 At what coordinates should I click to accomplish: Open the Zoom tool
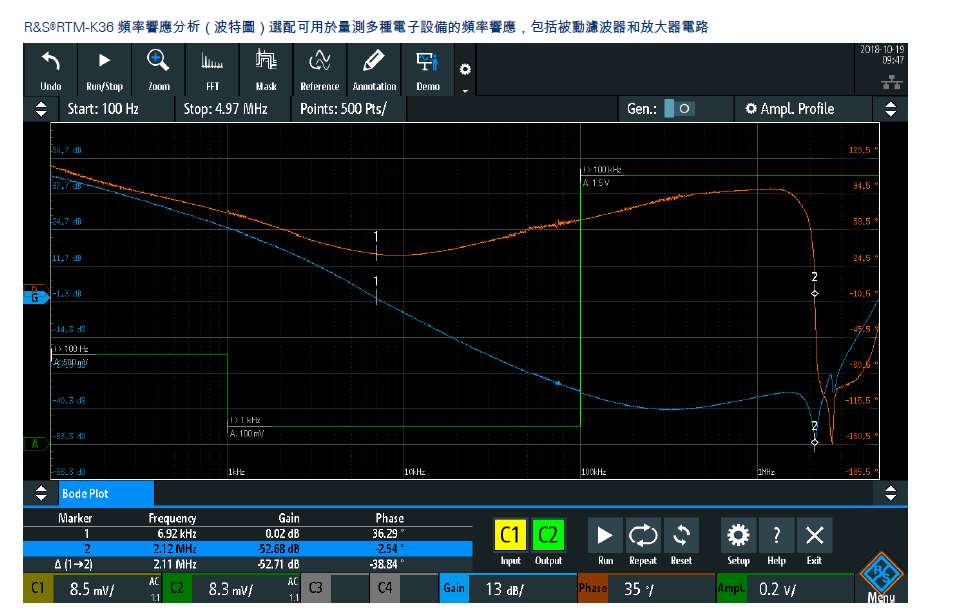[158, 70]
